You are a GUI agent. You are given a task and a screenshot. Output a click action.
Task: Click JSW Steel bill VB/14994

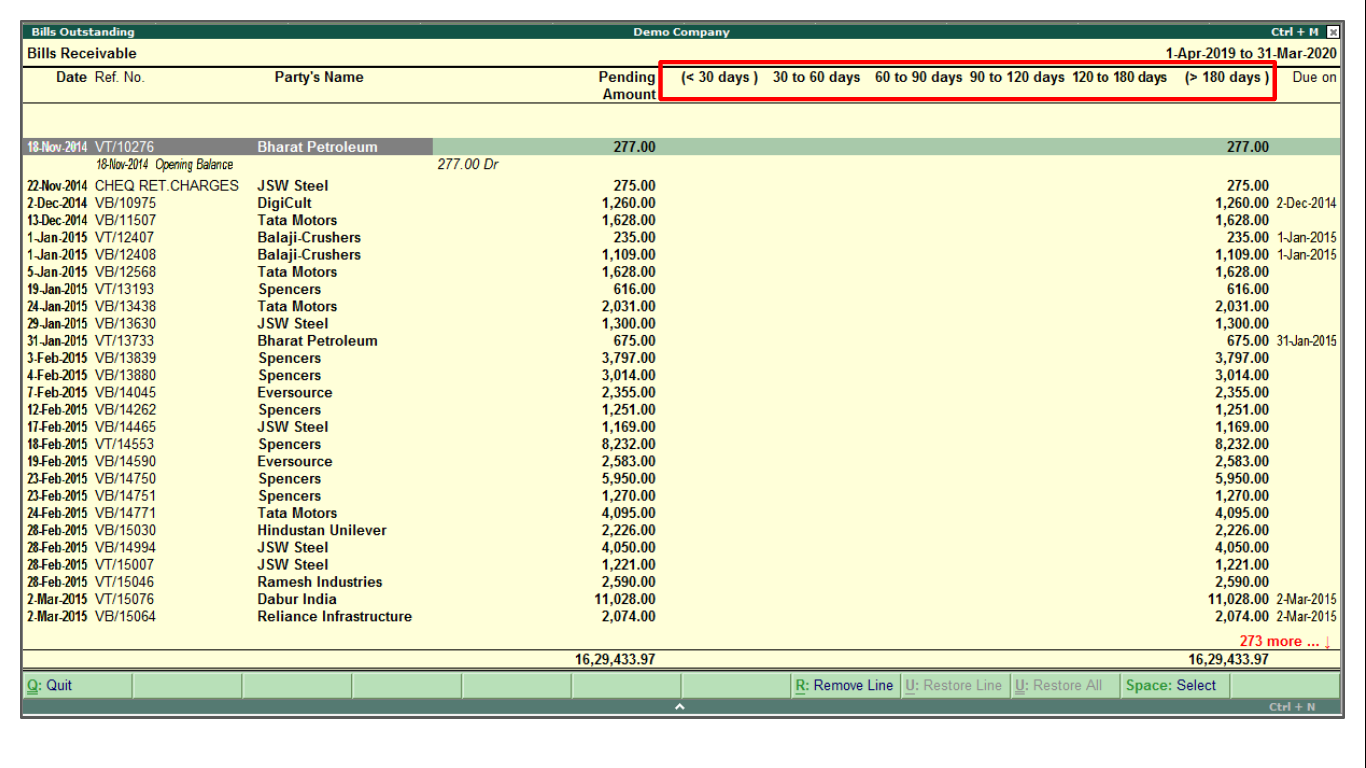[x=681, y=548]
